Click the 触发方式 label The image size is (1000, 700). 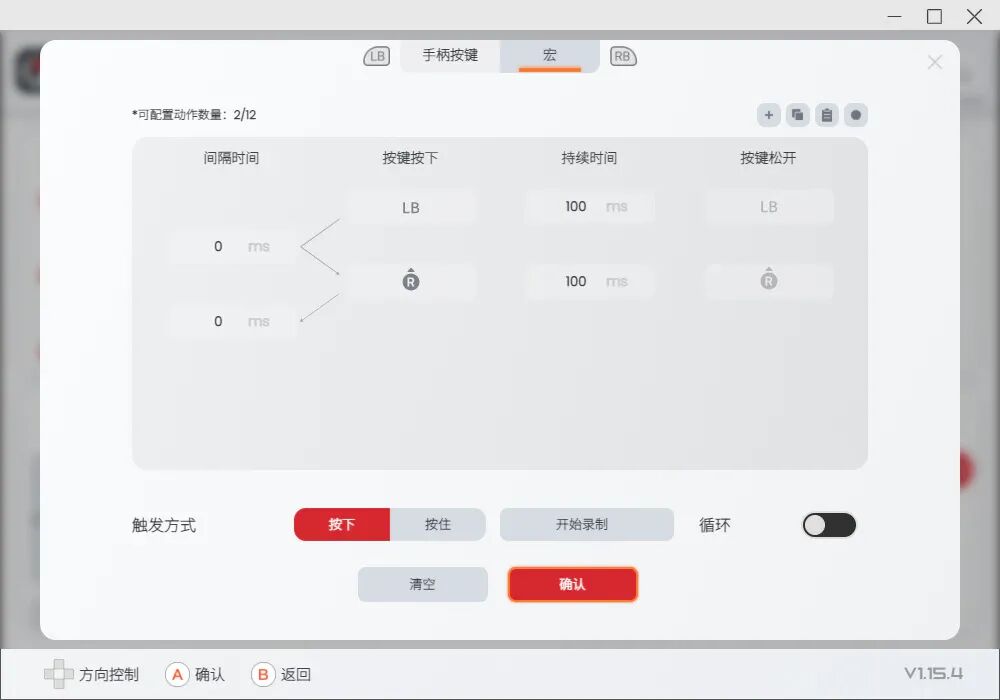coord(164,525)
